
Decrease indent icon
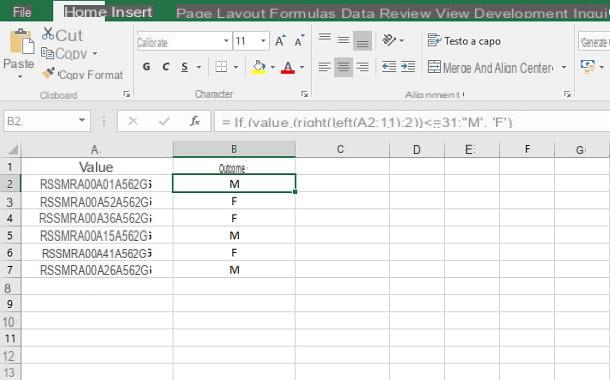pos(389,67)
